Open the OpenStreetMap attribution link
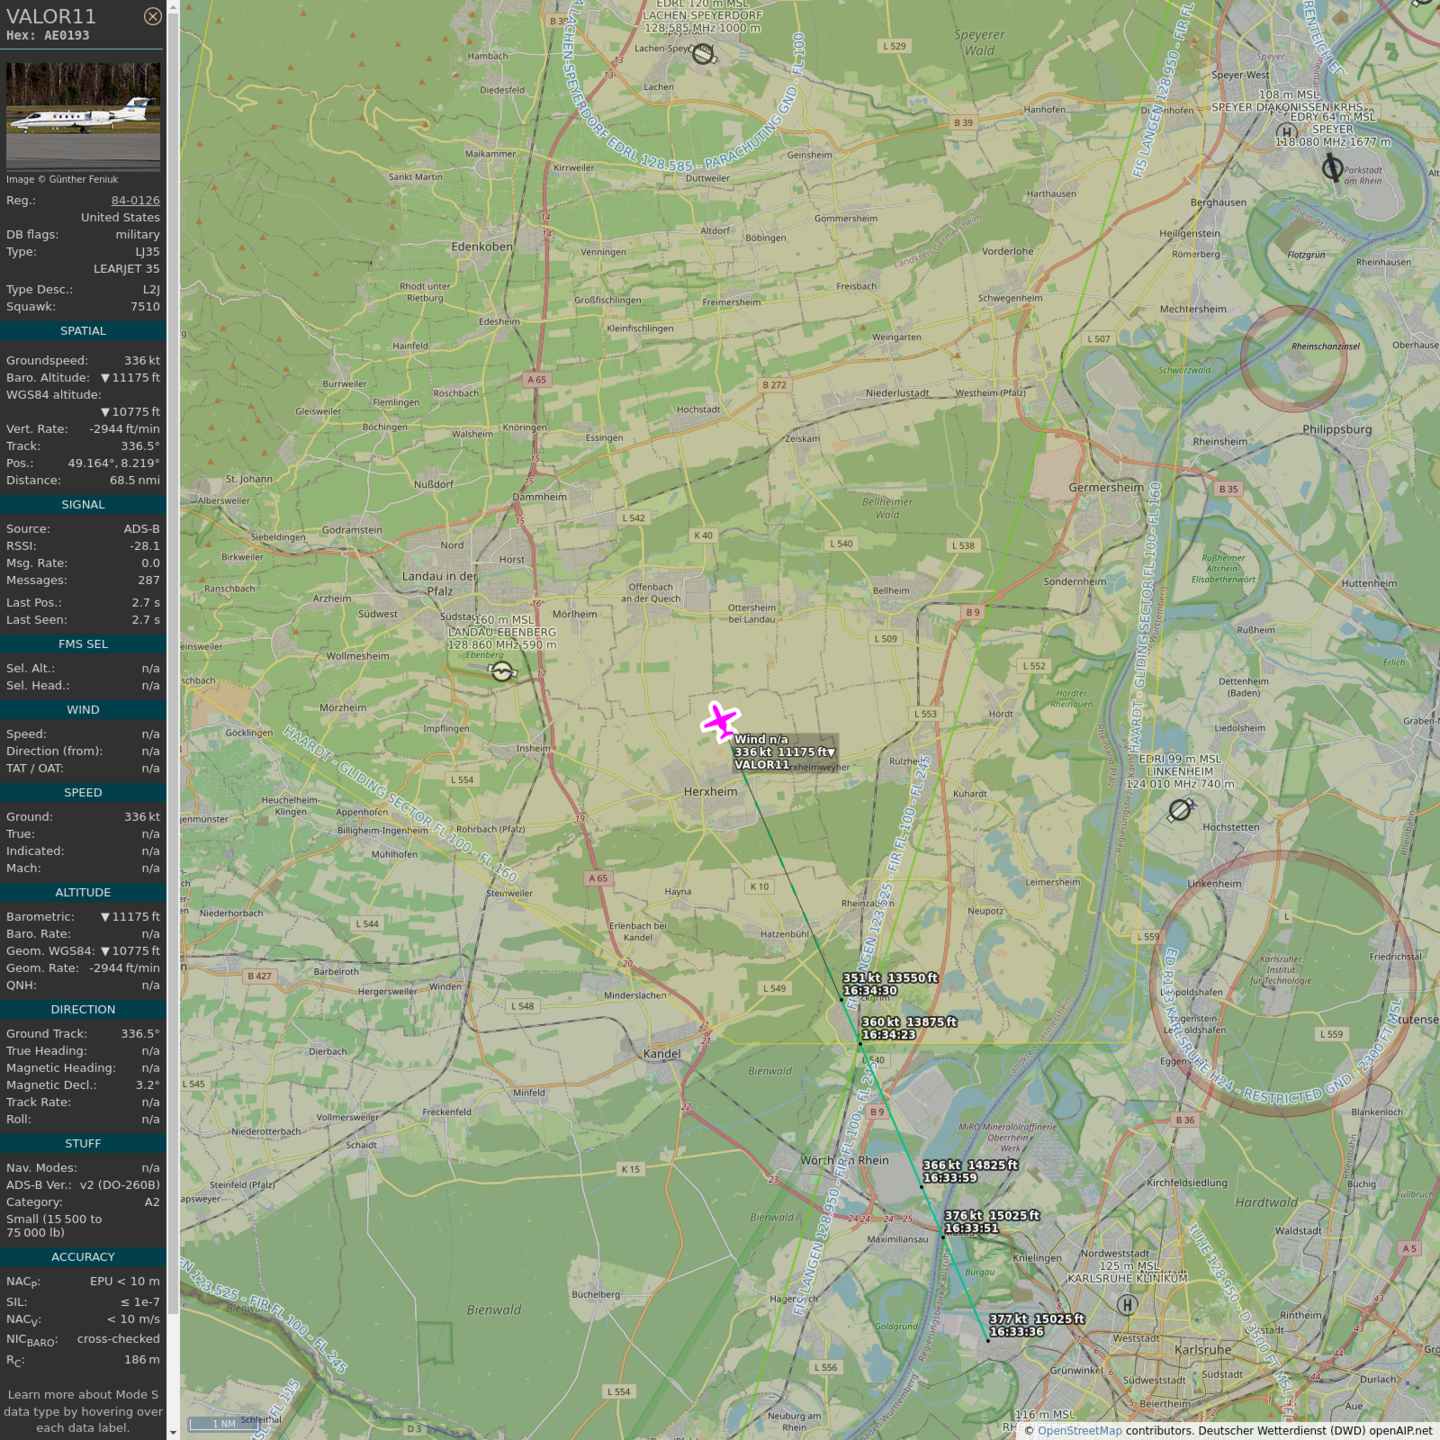The width and height of the screenshot is (1440, 1440). pyautogui.click(x=1079, y=1430)
